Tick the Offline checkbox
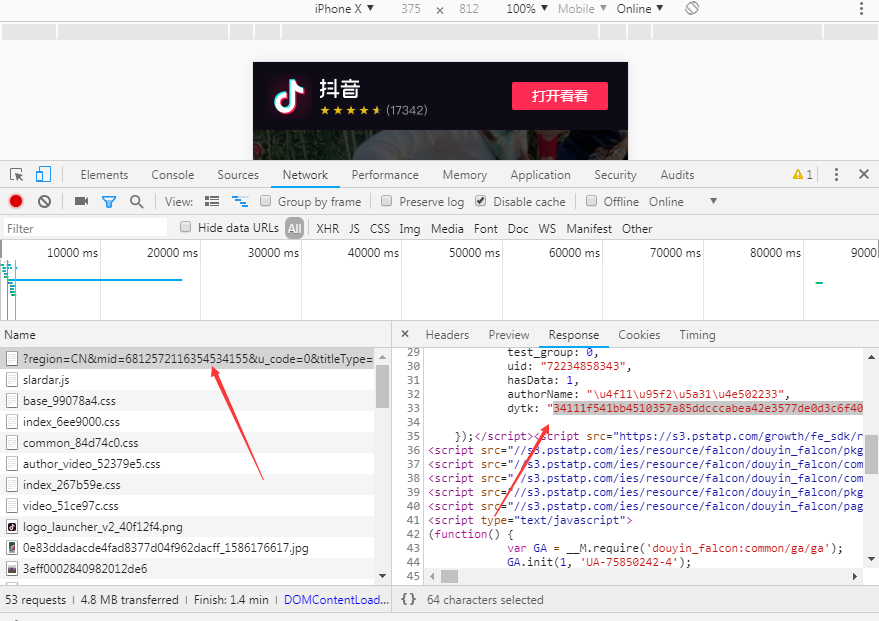 591,201
